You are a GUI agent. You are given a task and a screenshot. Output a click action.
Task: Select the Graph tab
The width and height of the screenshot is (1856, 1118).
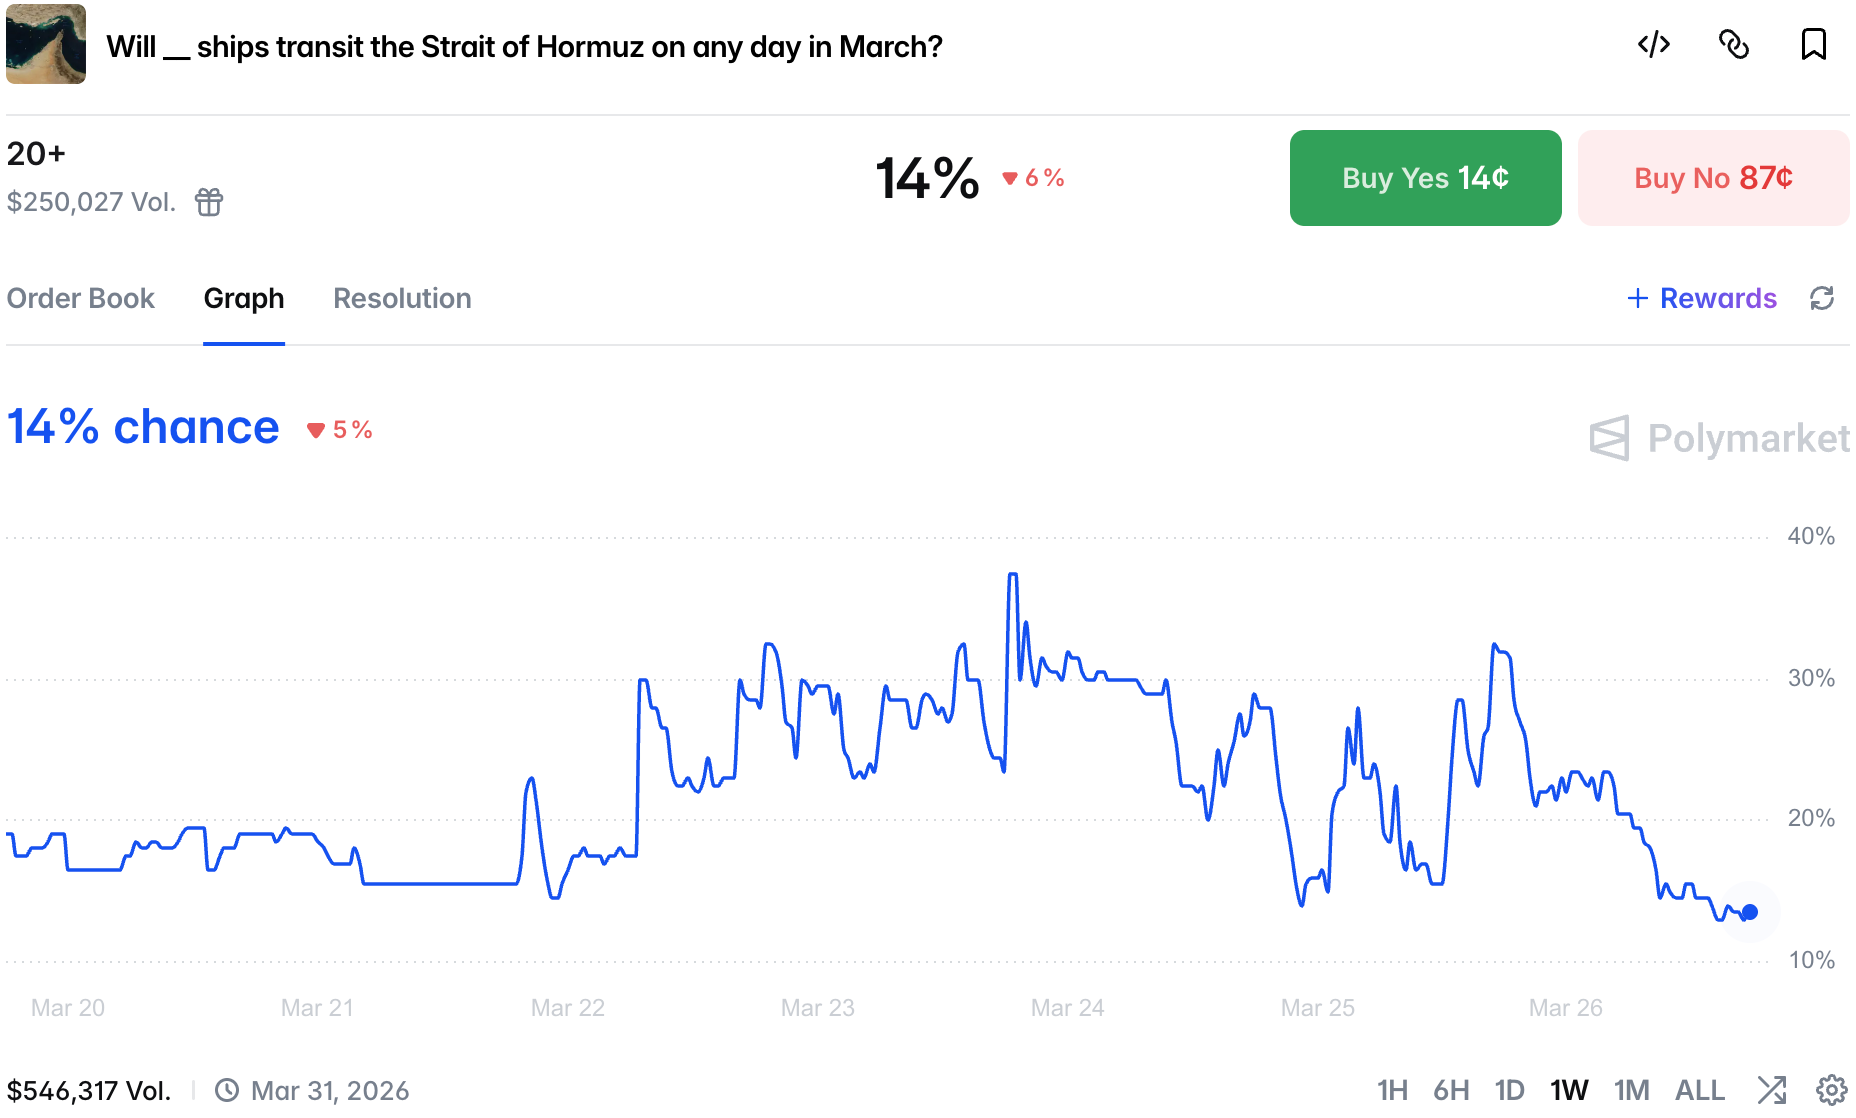(244, 298)
